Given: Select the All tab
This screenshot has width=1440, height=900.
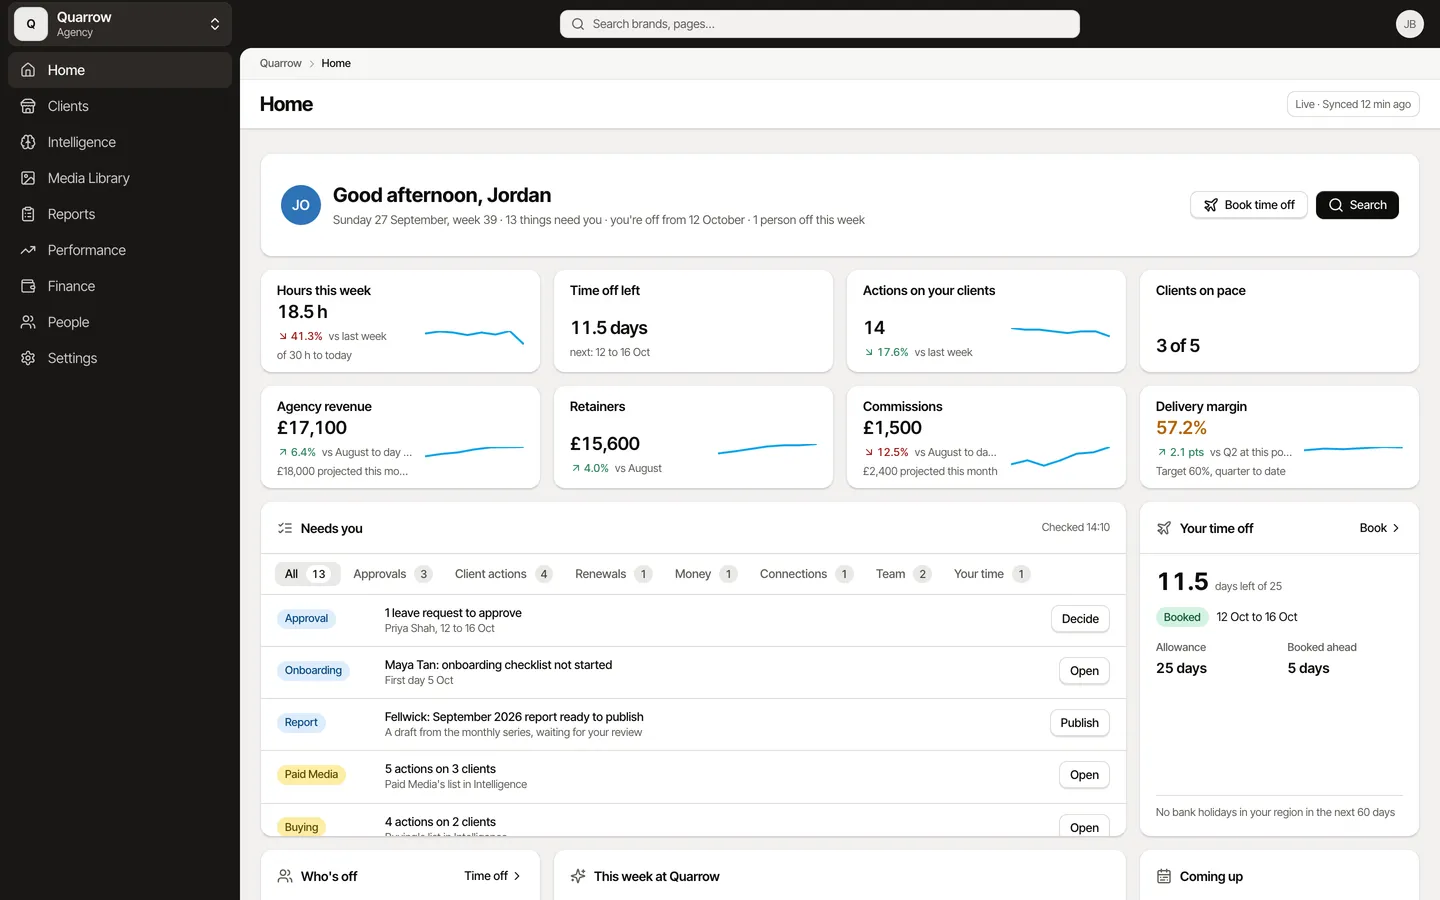Looking at the screenshot, I should [x=307, y=574].
